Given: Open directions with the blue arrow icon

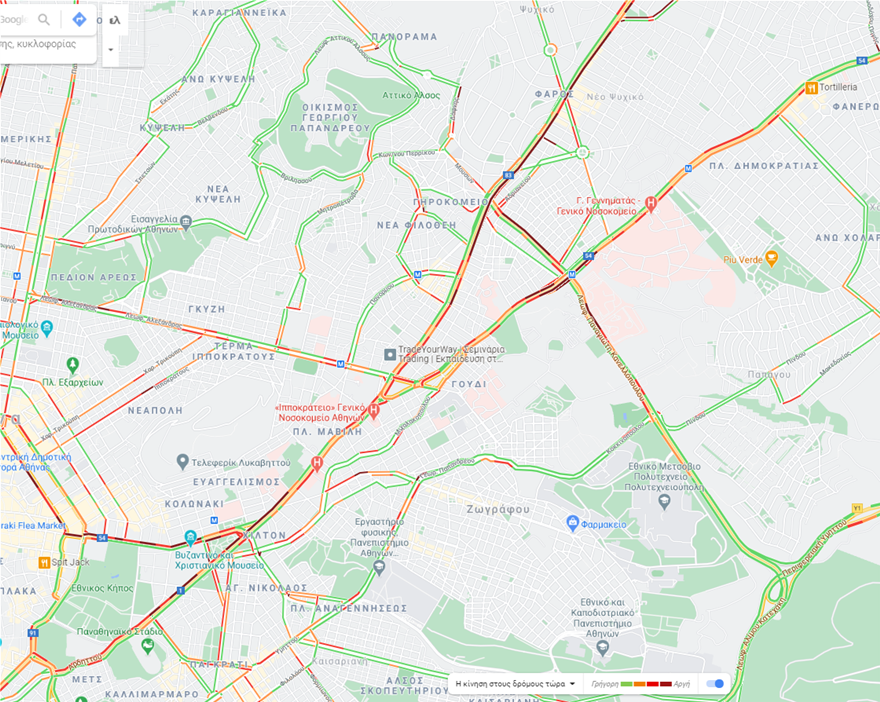Looking at the screenshot, I should [80, 20].
